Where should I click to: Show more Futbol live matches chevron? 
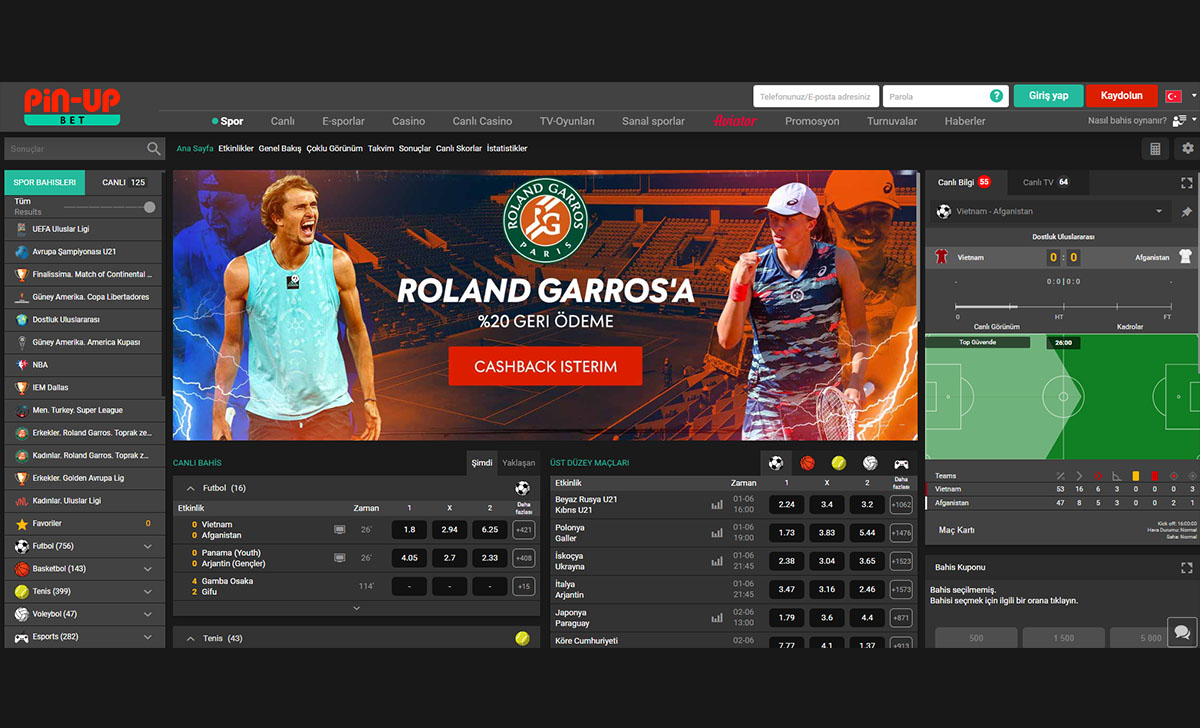point(356,608)
